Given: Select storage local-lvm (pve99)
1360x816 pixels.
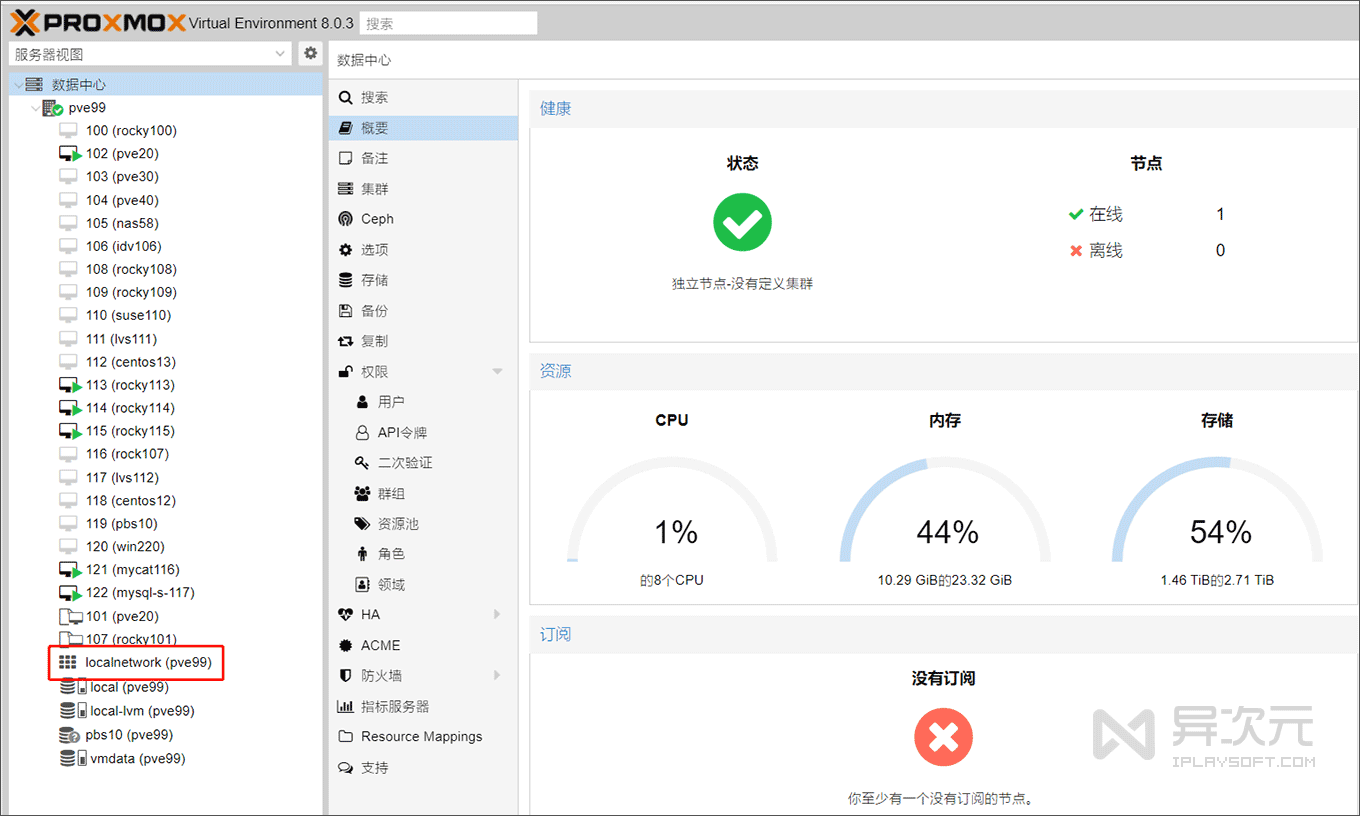Looking at the screenshot, I should 142,711.
